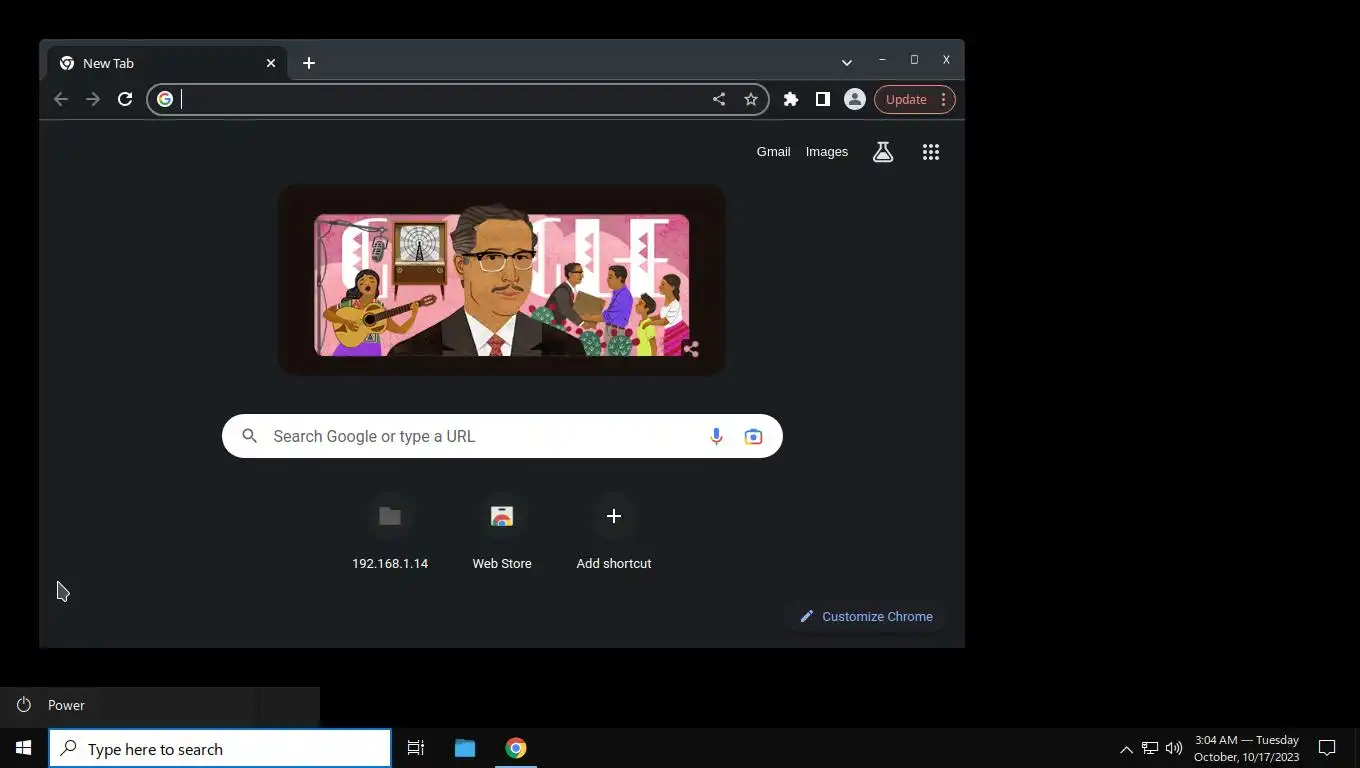Open Gmail link
Image resolution: width=1360 pixels, height=768 pixels.
point(773,152)
